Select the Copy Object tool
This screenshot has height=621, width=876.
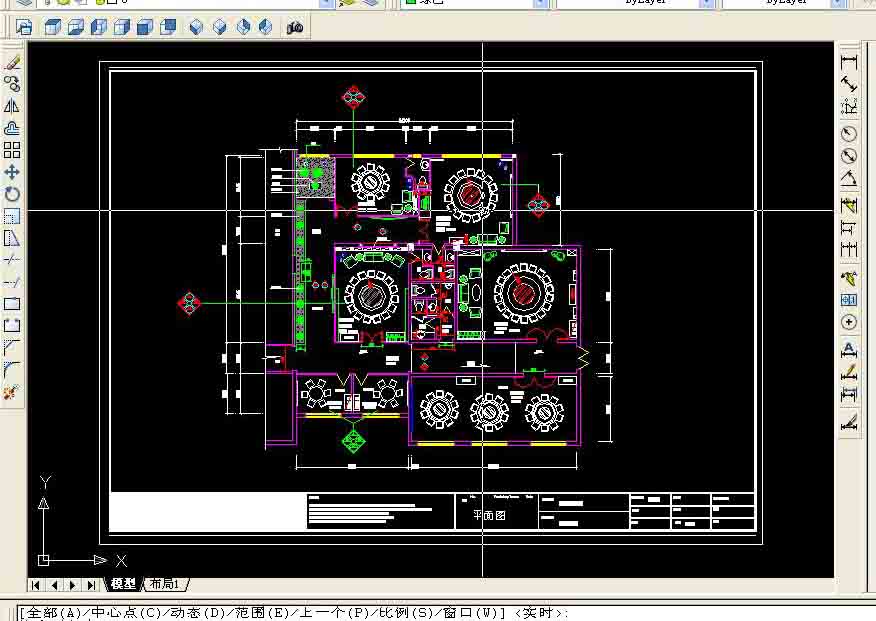click(x=12, y=84)
